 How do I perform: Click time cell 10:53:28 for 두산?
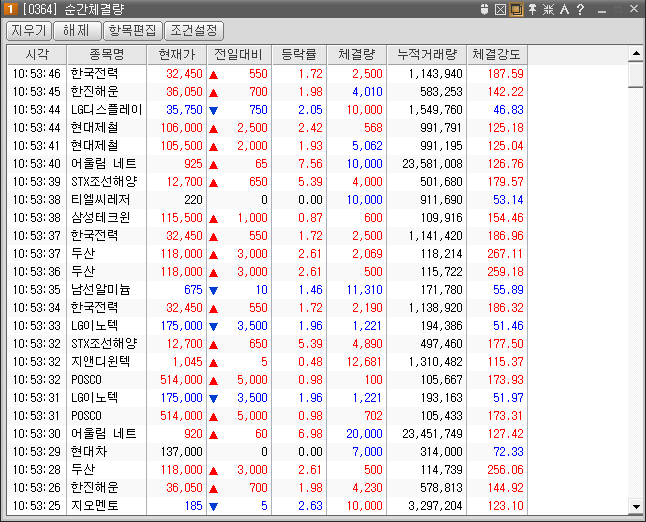pyautogui.click(x=36, y=470)
